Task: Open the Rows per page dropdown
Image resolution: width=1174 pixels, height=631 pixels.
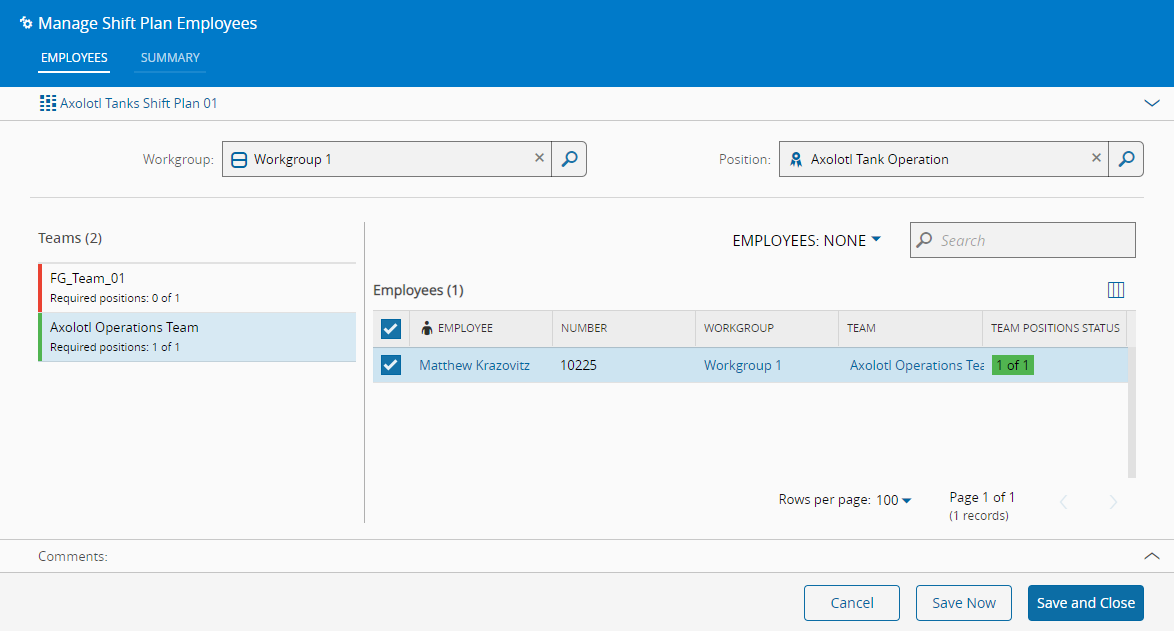Action: [893, 500]
